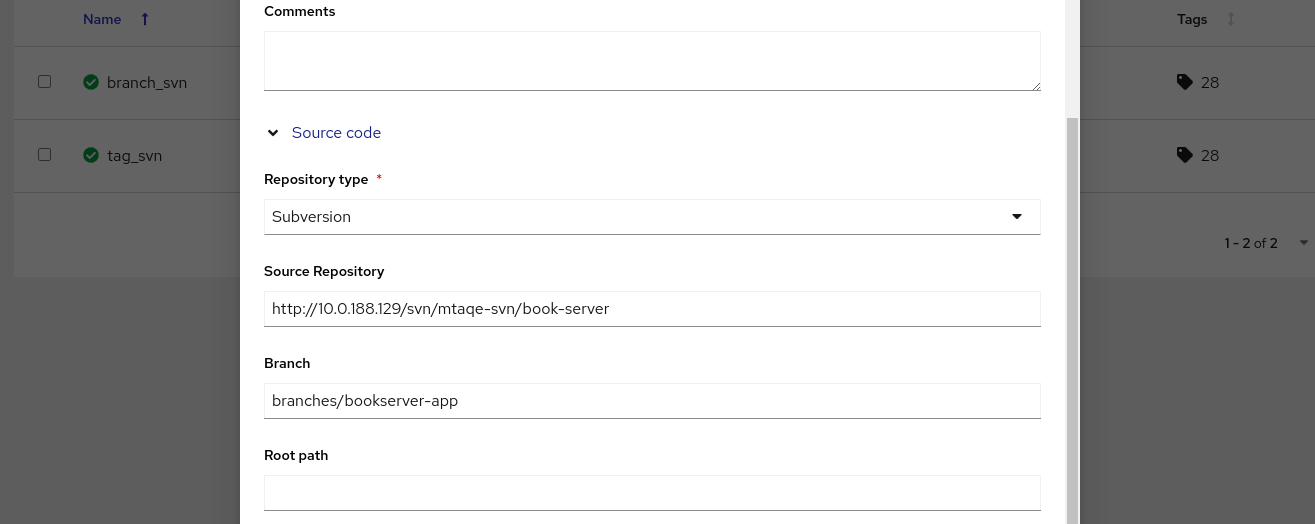Select the tag_svn row checkbox

click(x=44, y=155)
